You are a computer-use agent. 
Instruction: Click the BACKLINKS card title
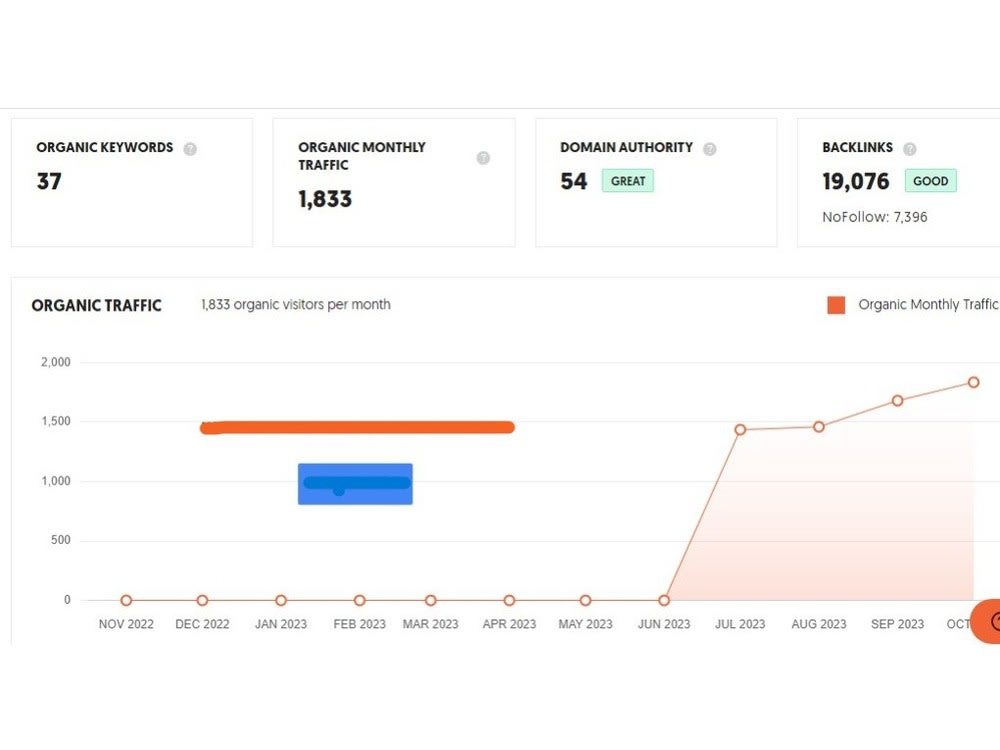point(857,147)
